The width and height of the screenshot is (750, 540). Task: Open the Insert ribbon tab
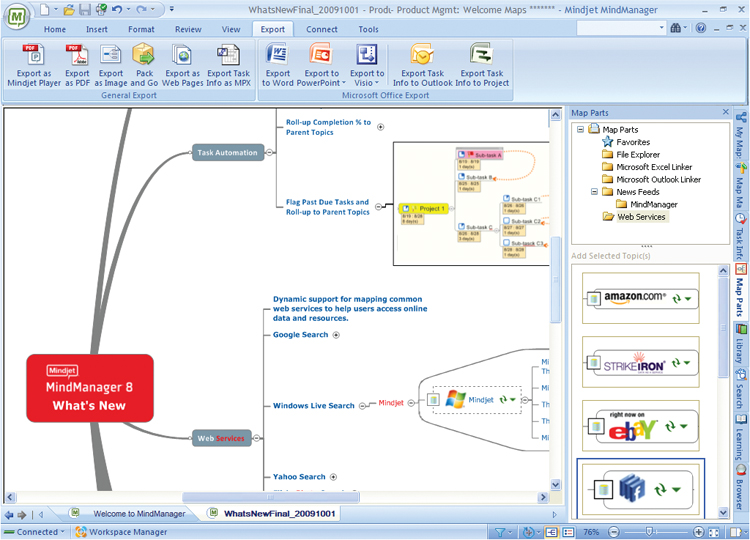[97, 29]
